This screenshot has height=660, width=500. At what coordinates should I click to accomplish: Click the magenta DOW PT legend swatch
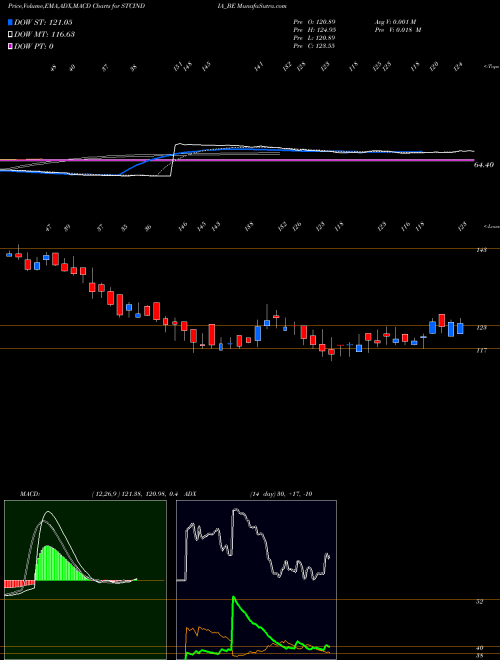click(10, 46)
